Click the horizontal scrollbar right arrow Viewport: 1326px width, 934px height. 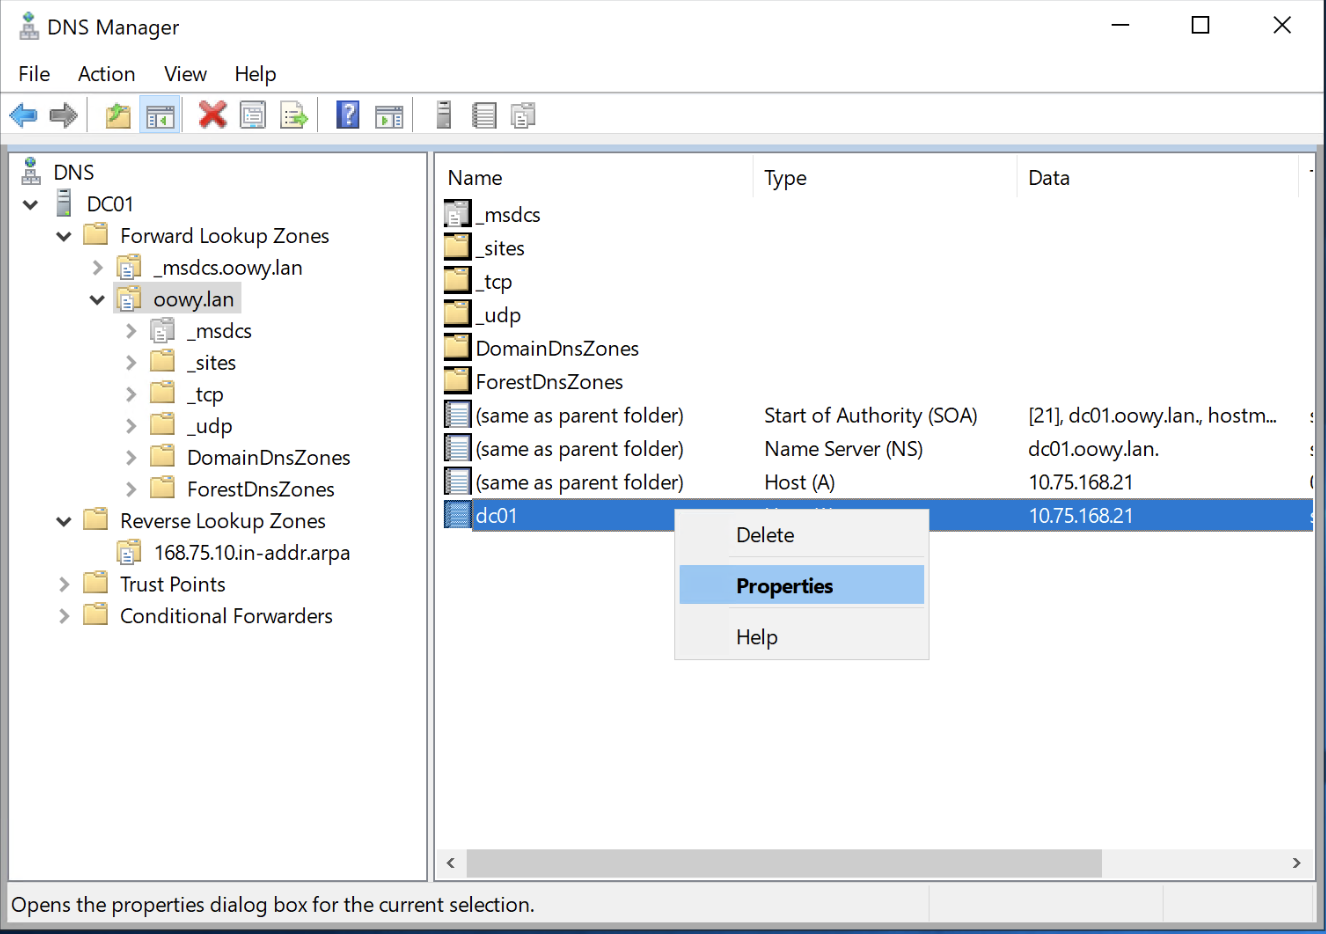1296,863
